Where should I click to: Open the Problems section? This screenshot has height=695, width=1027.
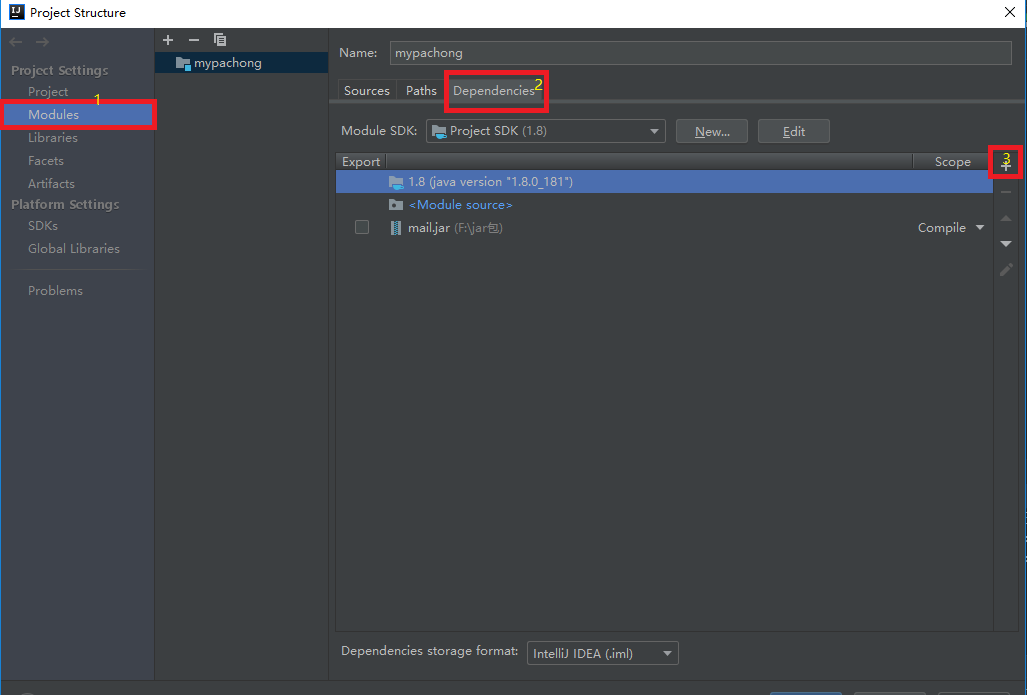click(55, 290)
